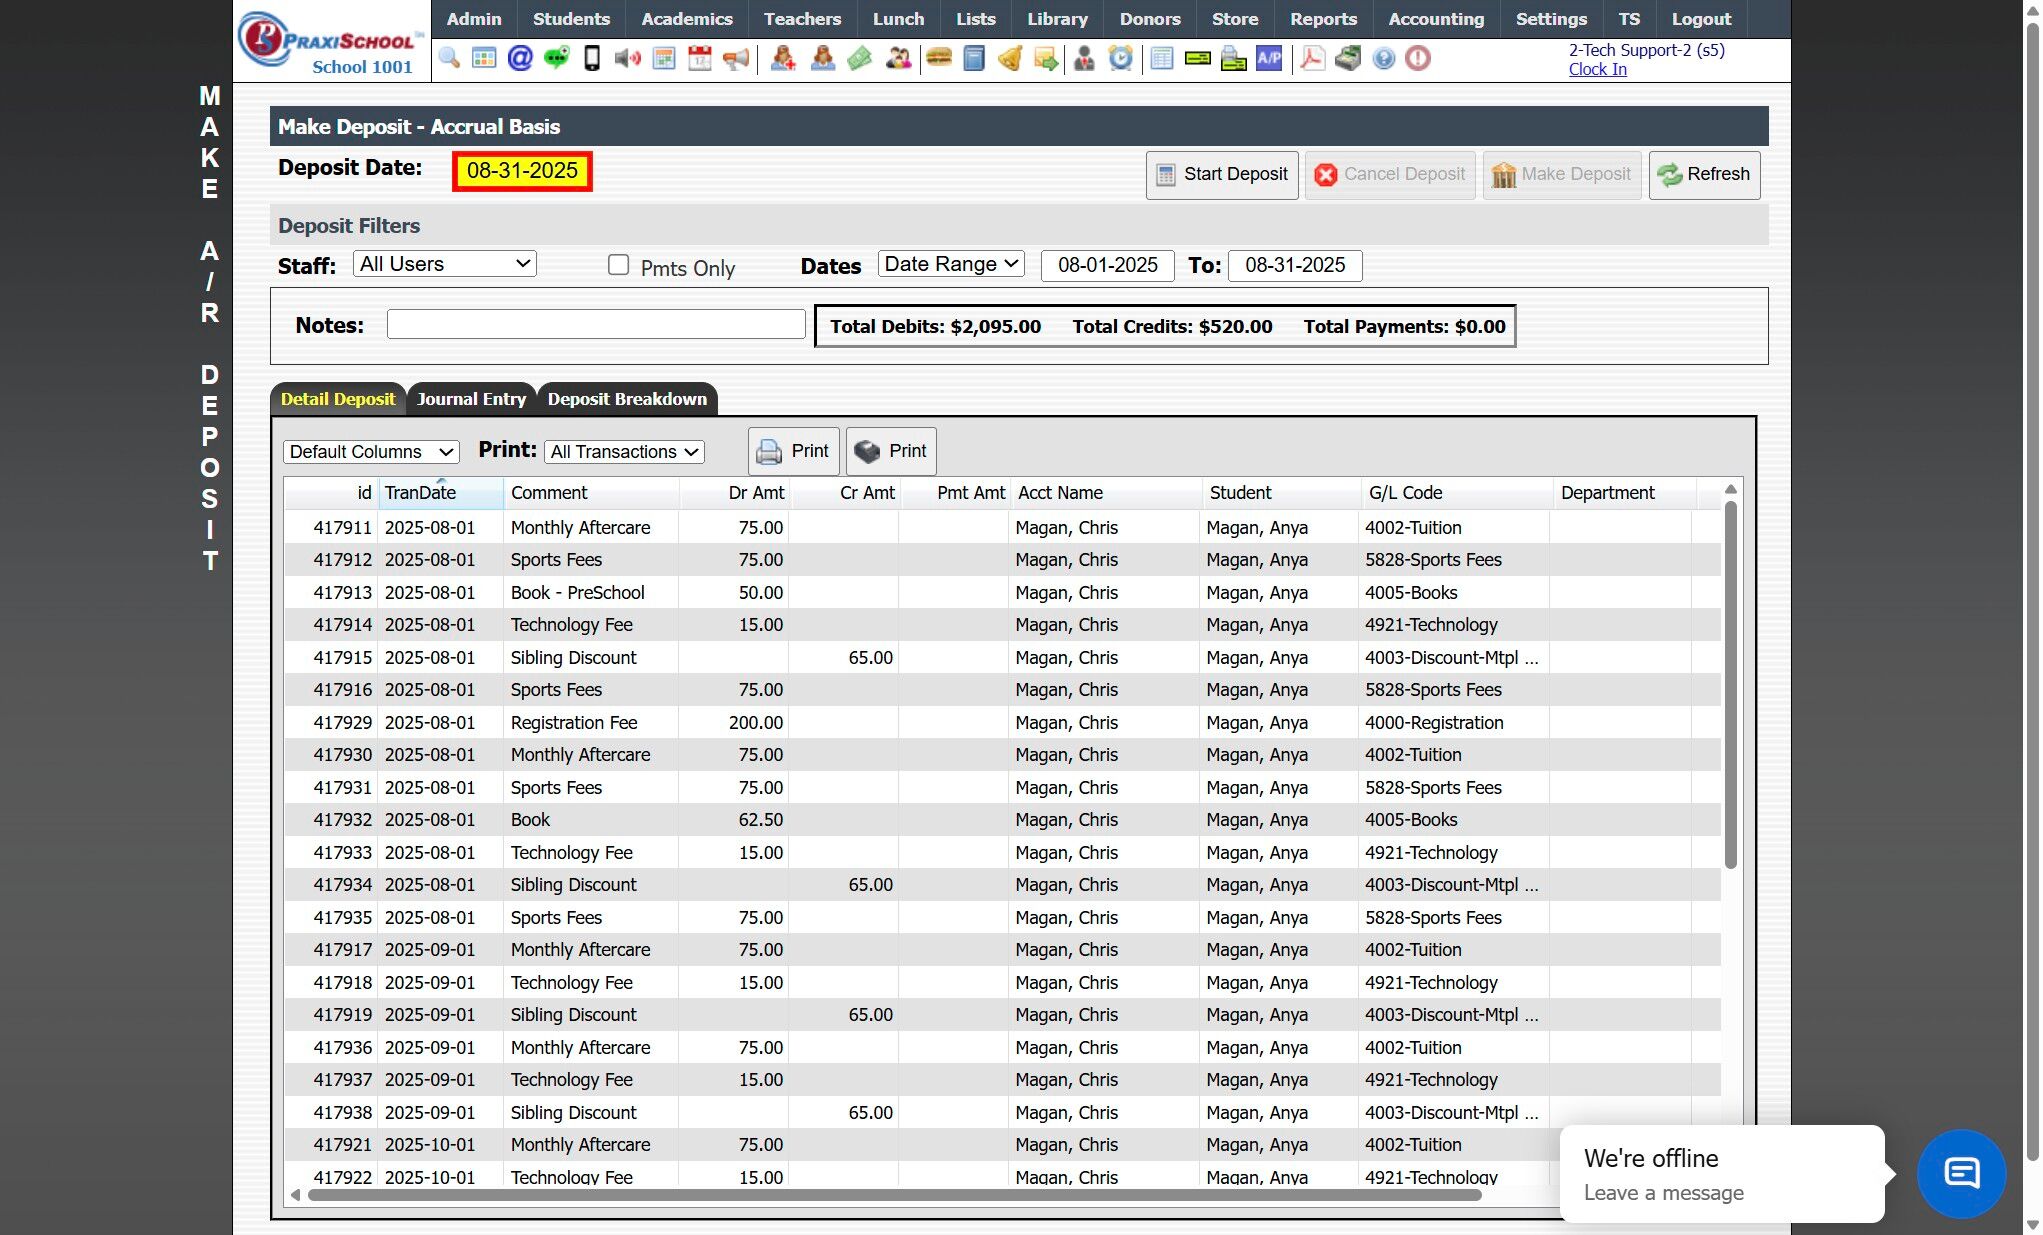
Task: Click the mobile phone icon
Action: [x=592, y=59]
